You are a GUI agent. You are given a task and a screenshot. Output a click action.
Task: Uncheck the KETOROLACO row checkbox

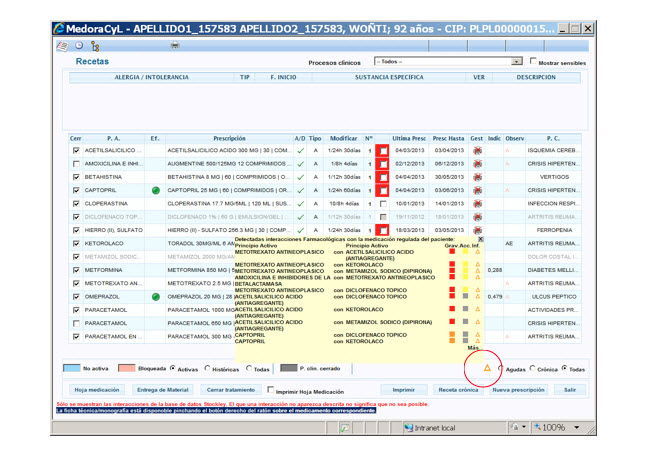pos(76,243)
